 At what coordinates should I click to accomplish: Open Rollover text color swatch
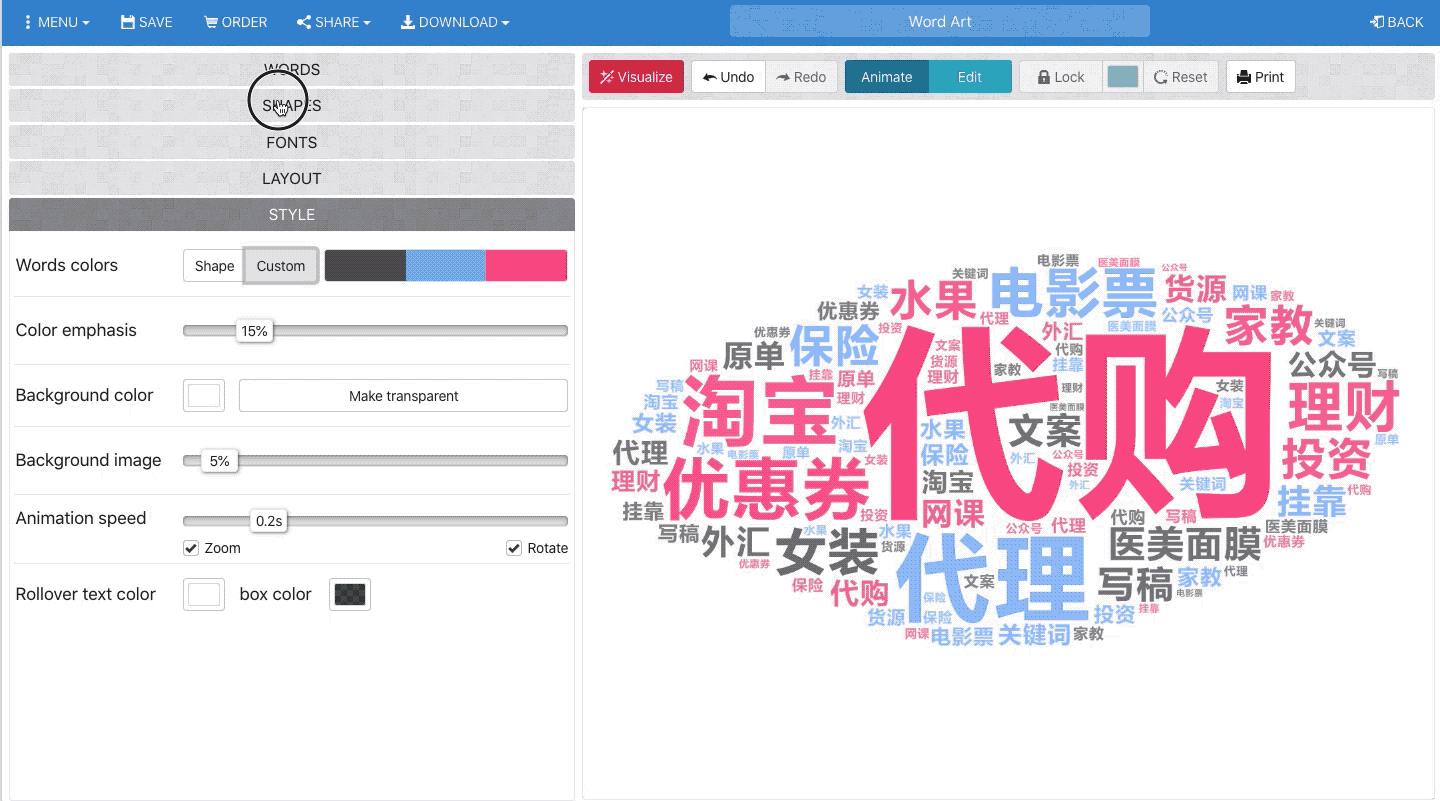204,594
